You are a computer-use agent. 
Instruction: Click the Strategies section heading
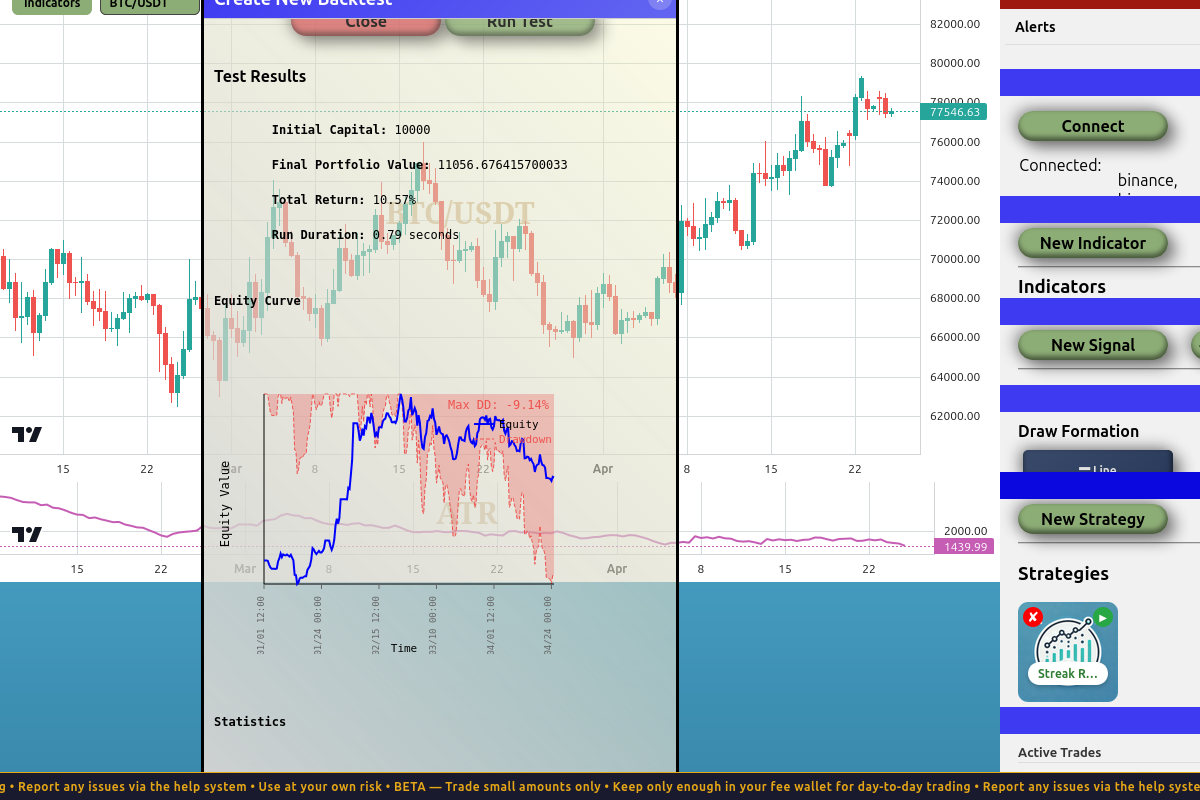[x=1063, y=574]
